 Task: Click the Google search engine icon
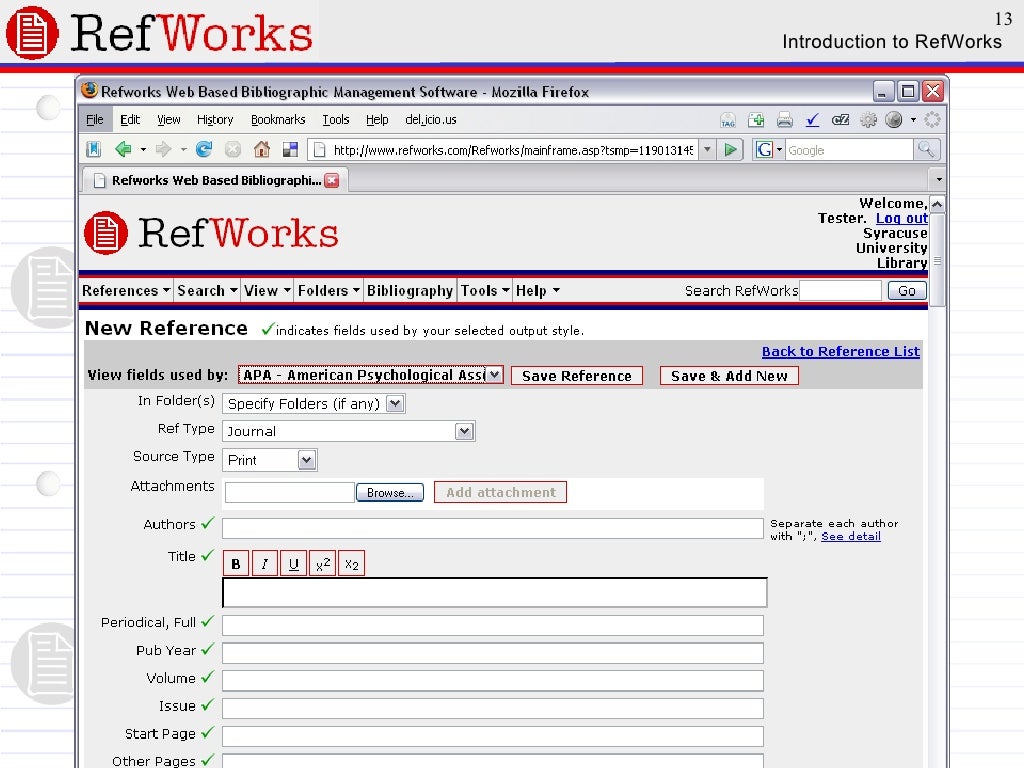point(764,150)
